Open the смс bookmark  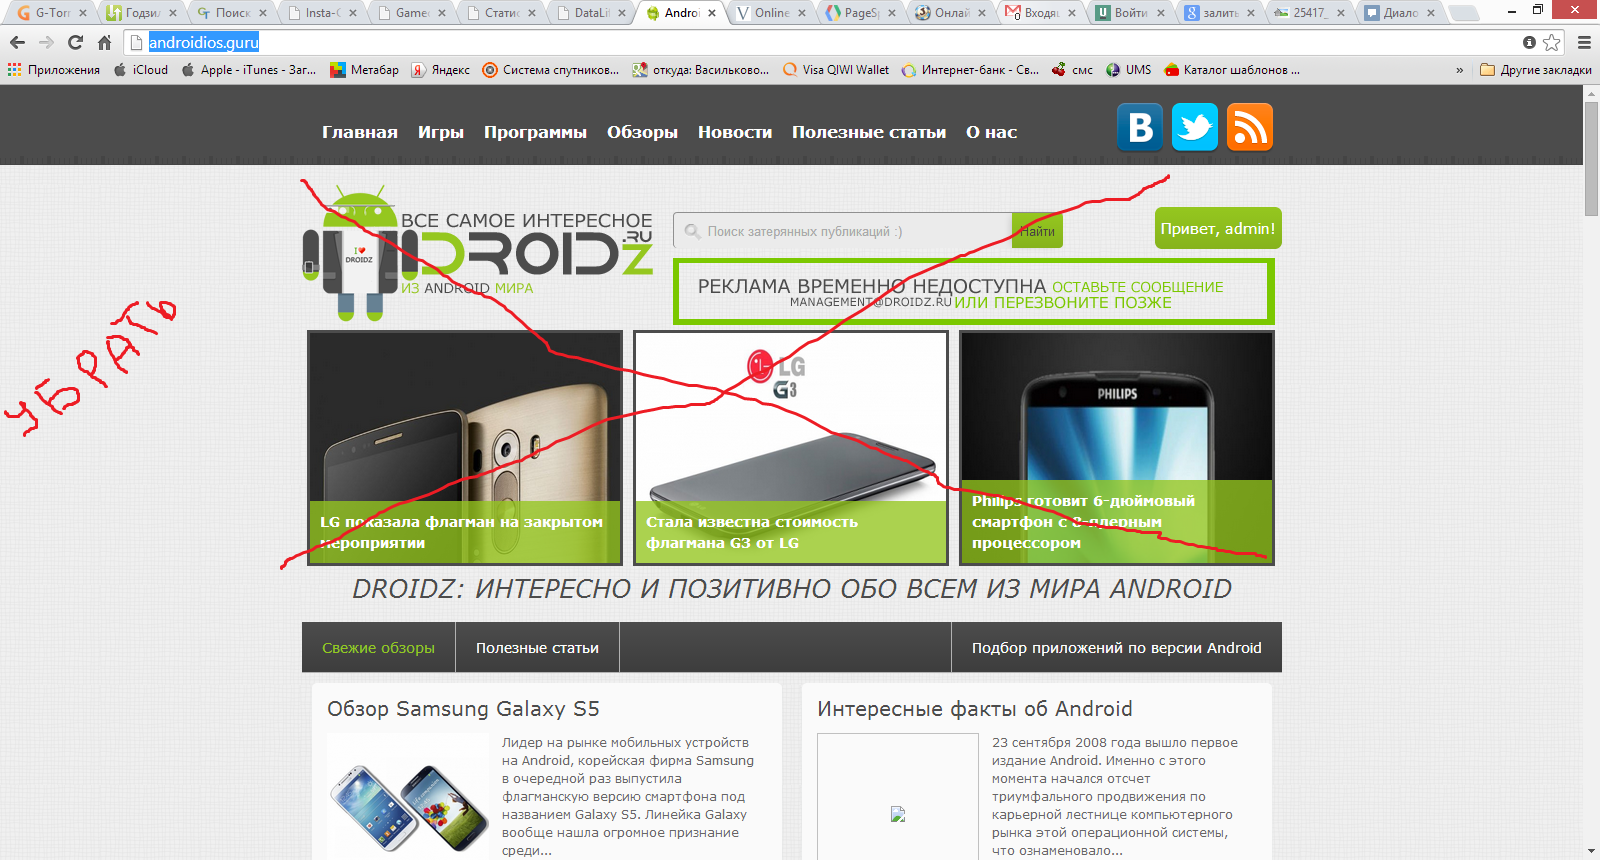pyautogui.click(x=1072, y=70)
